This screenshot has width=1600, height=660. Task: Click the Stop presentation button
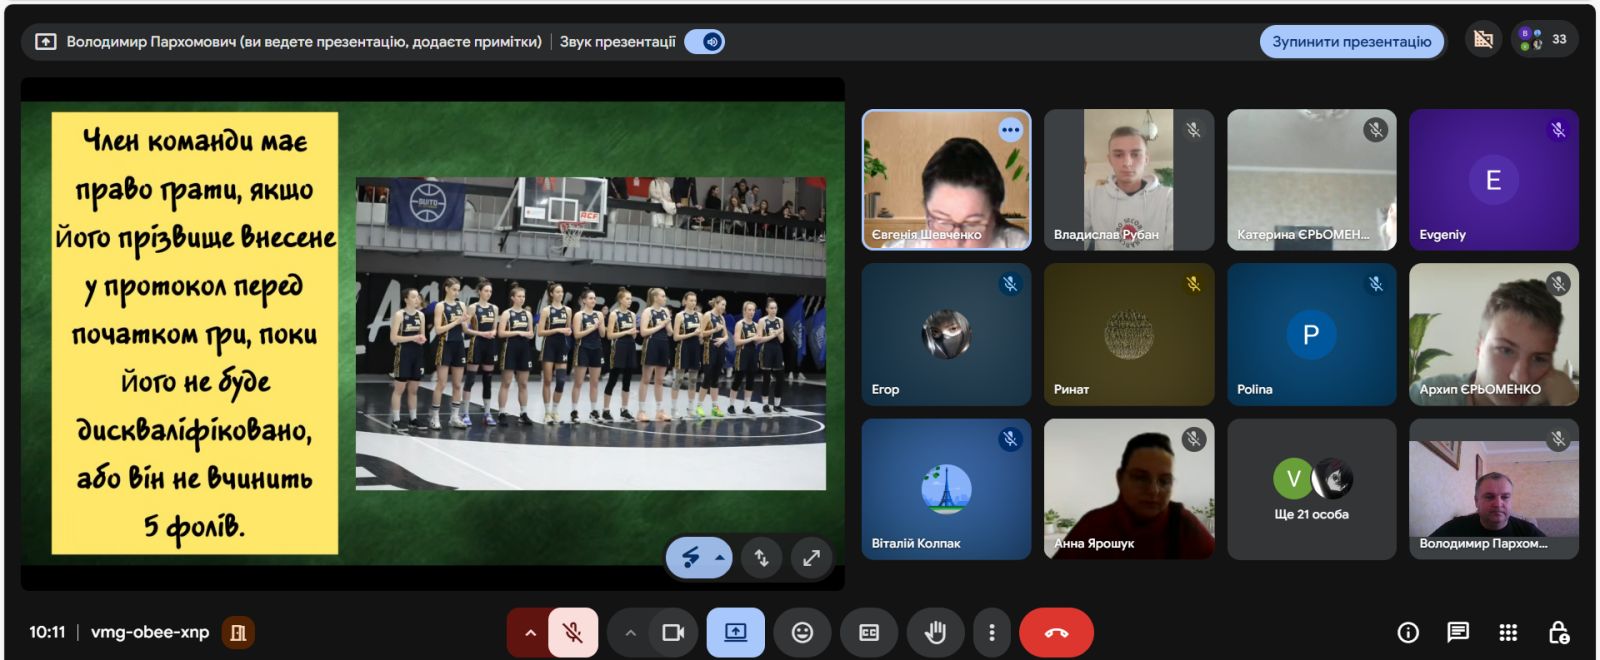1351,42
